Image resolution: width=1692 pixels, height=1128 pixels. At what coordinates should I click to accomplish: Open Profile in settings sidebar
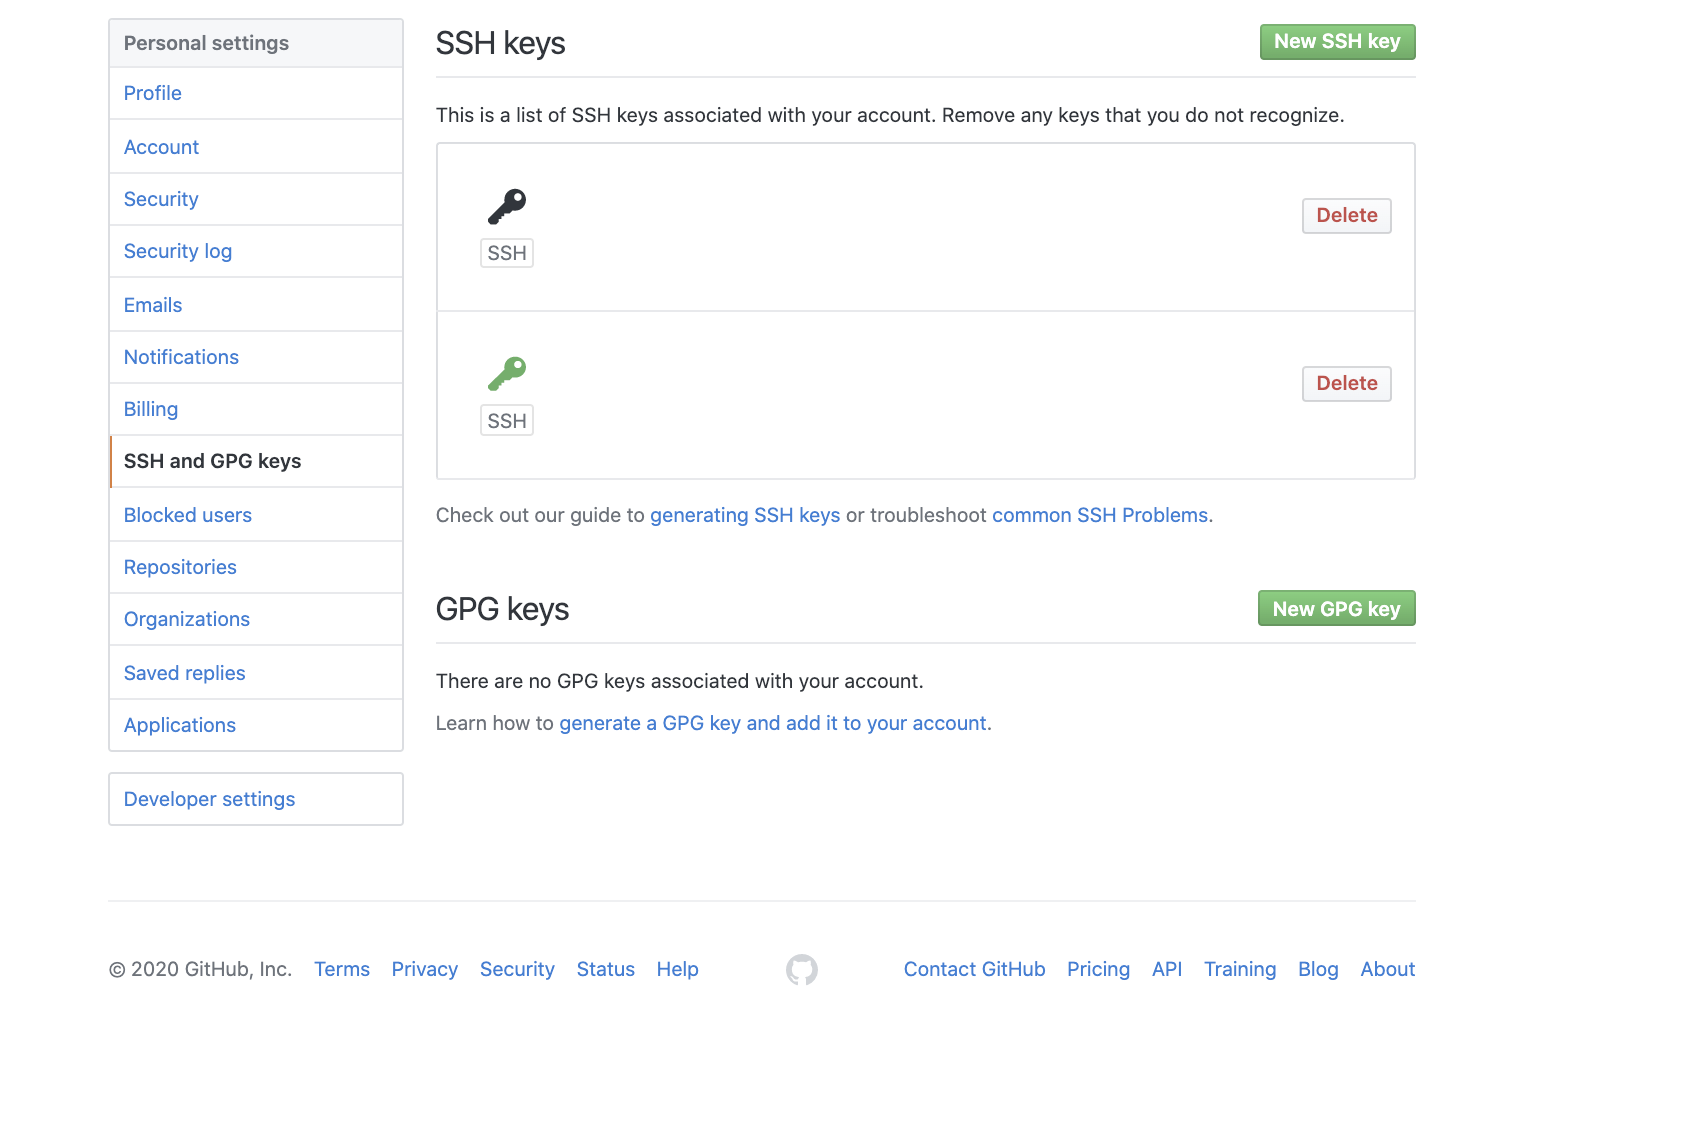coord(153,93)
